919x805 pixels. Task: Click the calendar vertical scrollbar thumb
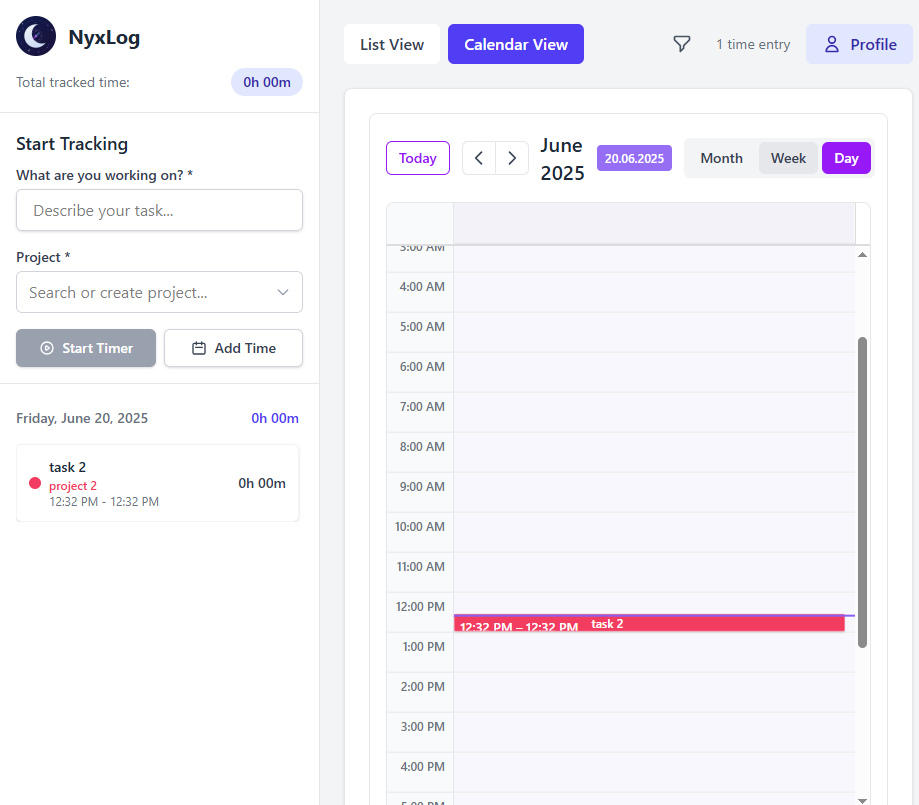click(x=862, y=492)
